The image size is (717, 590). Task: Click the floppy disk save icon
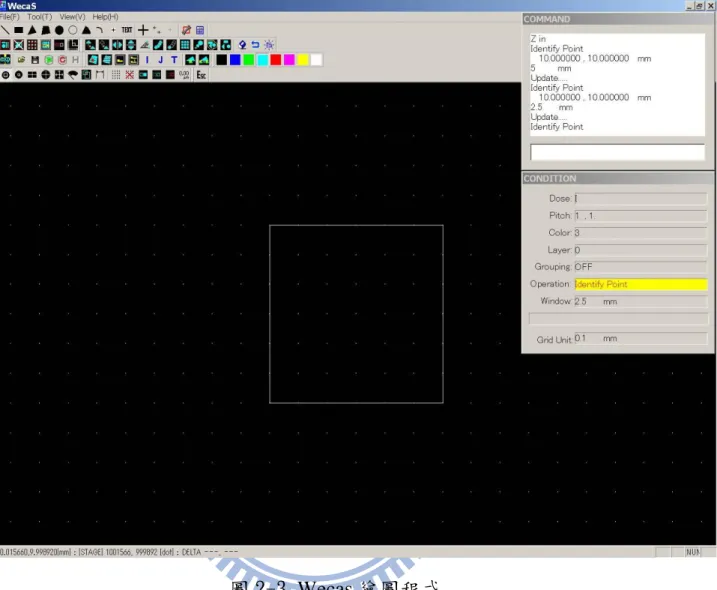[x=35, y=60]
